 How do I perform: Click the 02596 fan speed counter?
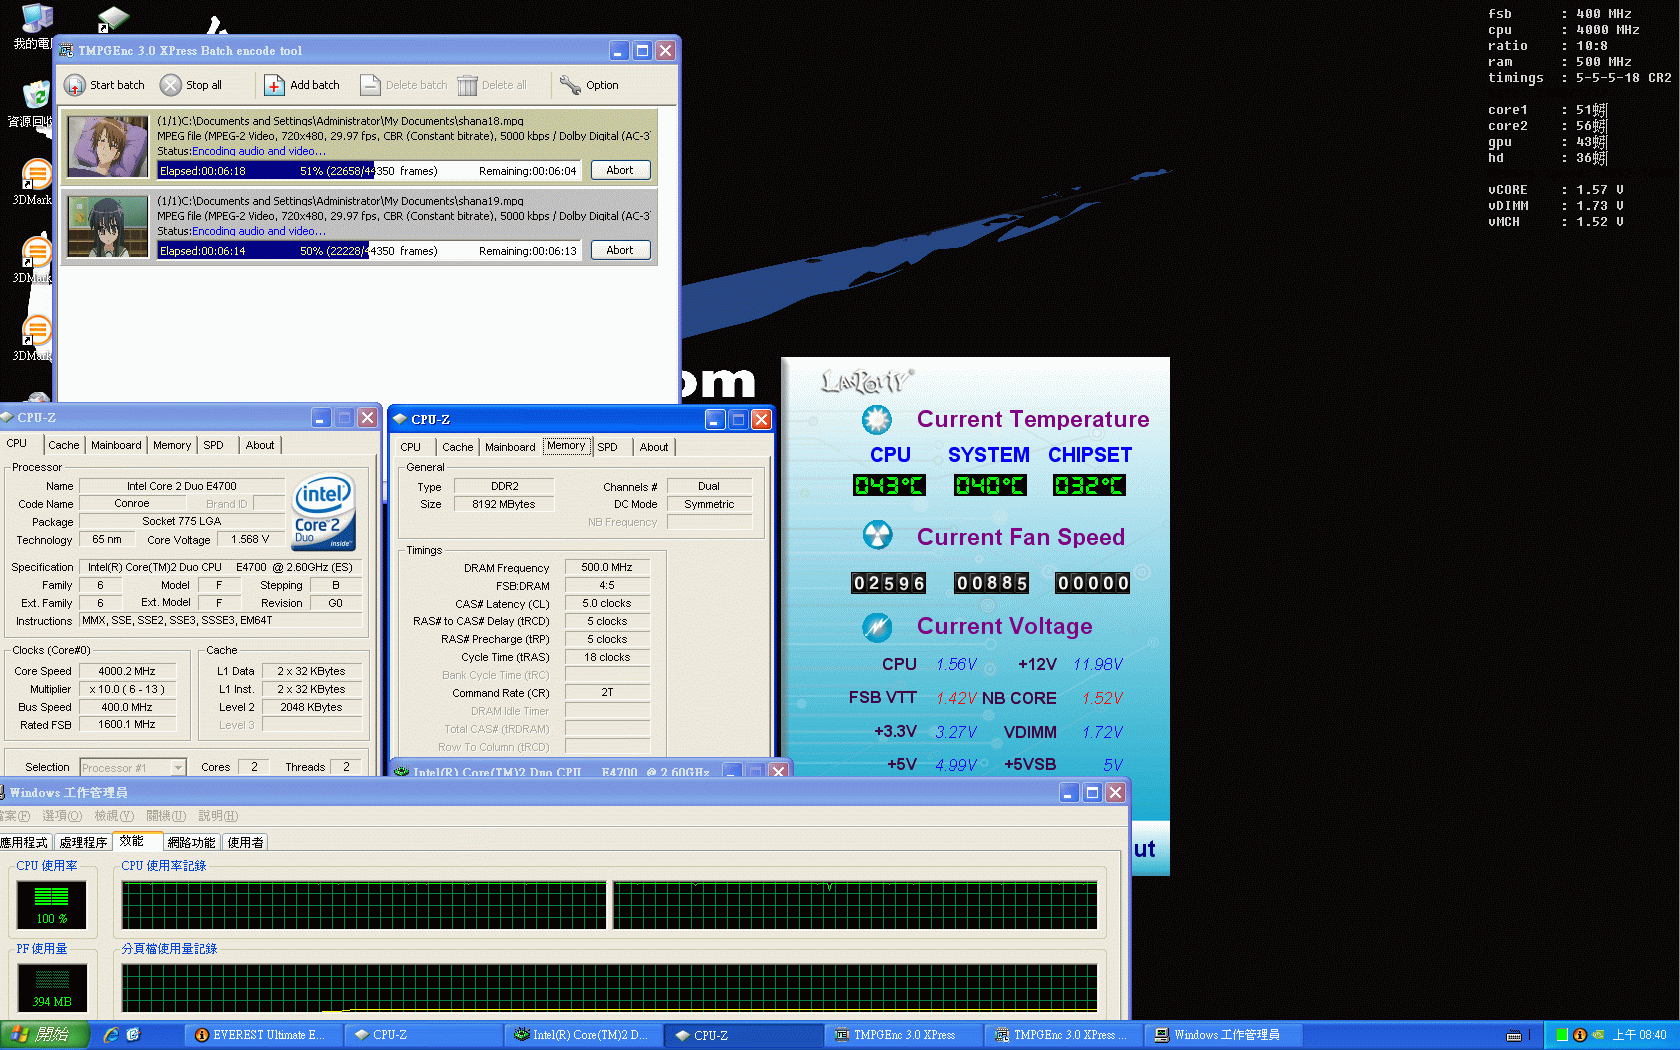[889, 583]
